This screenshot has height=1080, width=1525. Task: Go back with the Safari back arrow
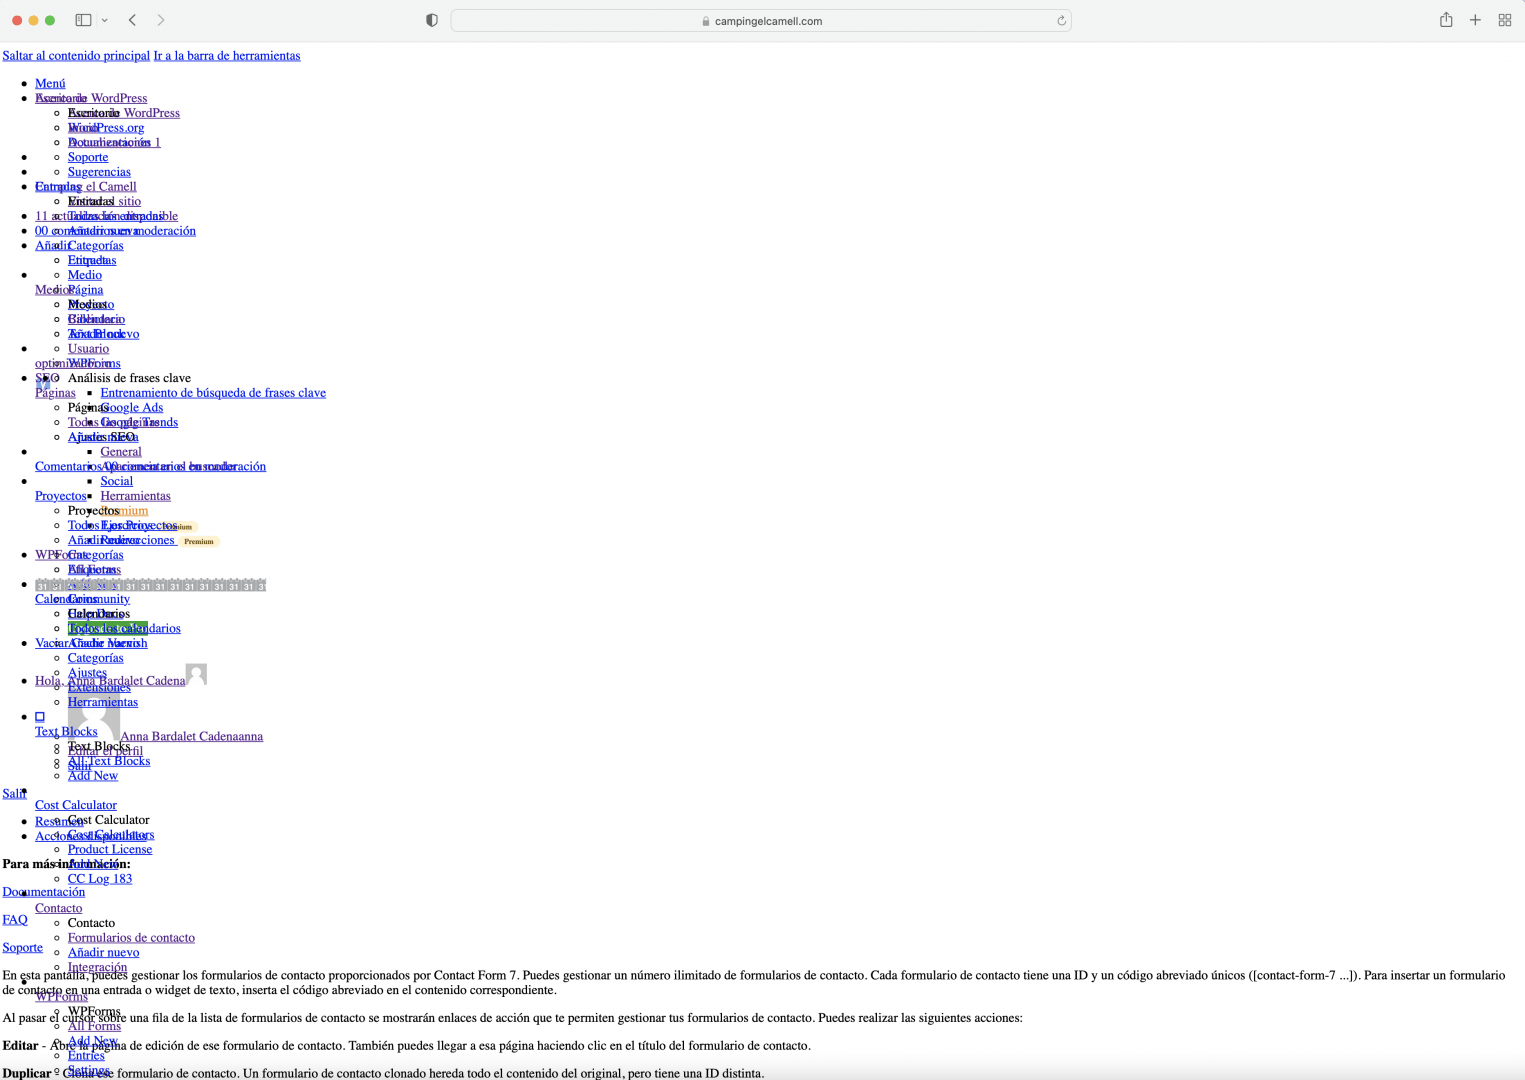132,20
